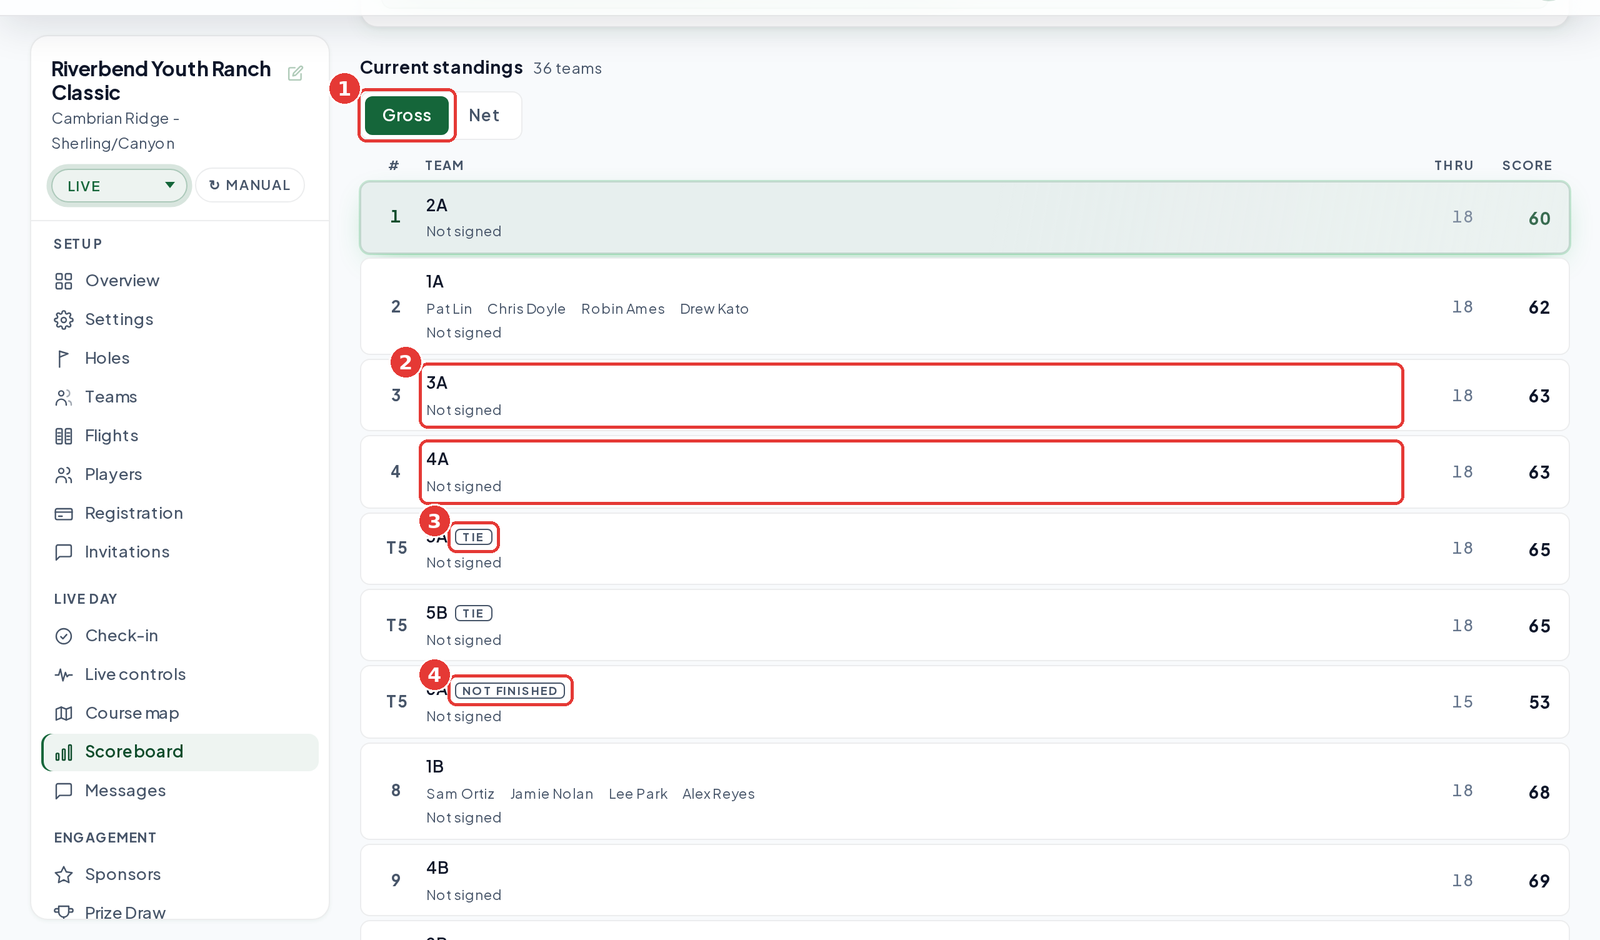Click the edit pencil icon beside tournament name
This screenshot has height=940, width=1600.
click(295, 73)
